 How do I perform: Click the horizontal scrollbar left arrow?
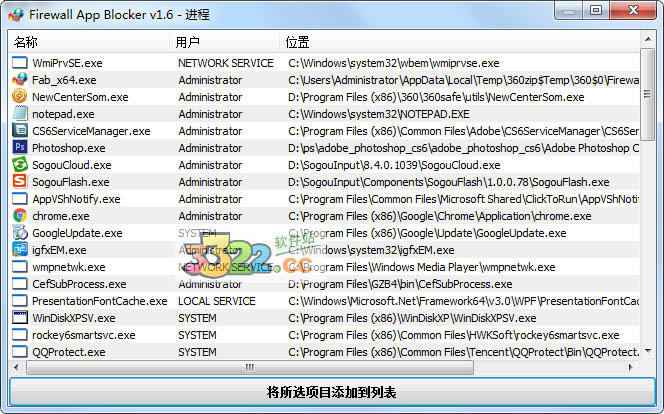pos(16,367)
